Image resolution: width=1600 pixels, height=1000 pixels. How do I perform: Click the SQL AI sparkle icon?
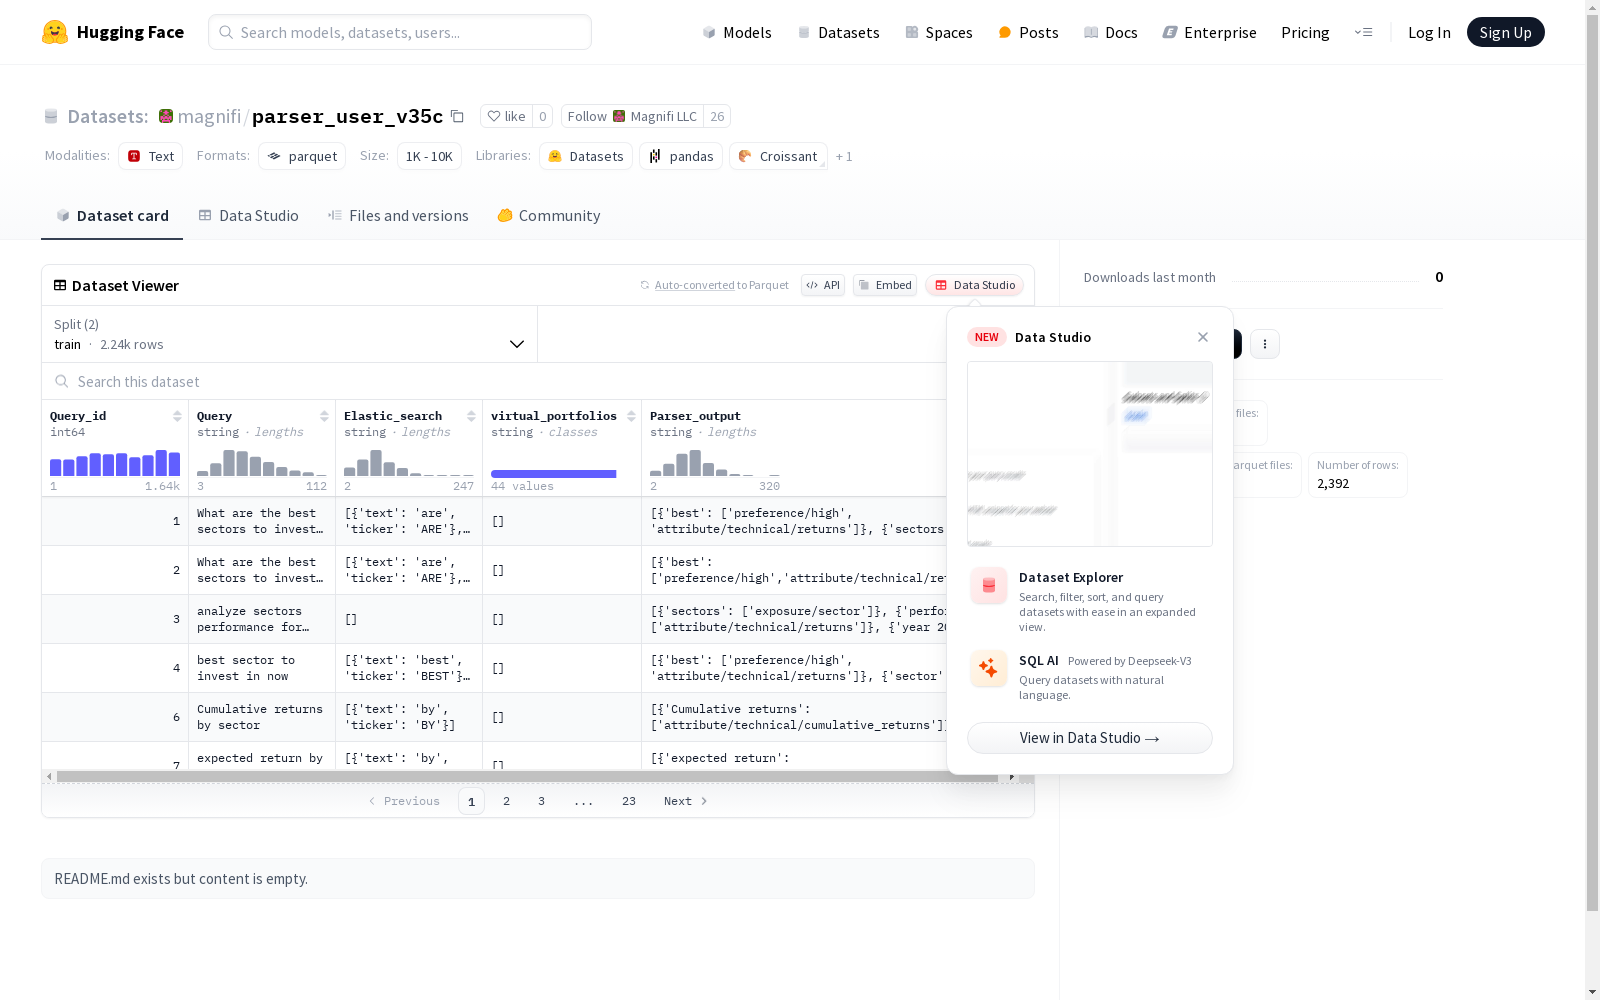pyautogui.click(x=989, y=668)
